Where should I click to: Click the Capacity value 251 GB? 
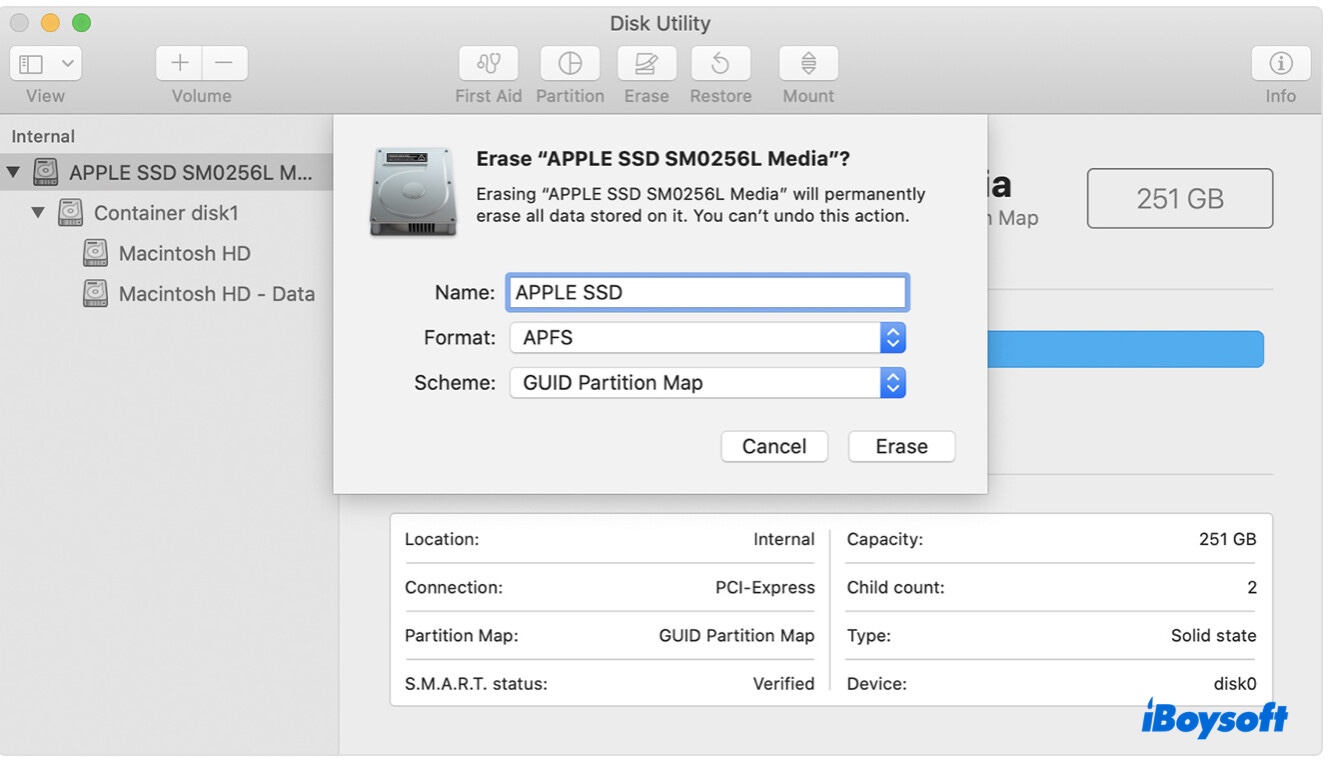pyautogui.click(x=1228, y=539)
